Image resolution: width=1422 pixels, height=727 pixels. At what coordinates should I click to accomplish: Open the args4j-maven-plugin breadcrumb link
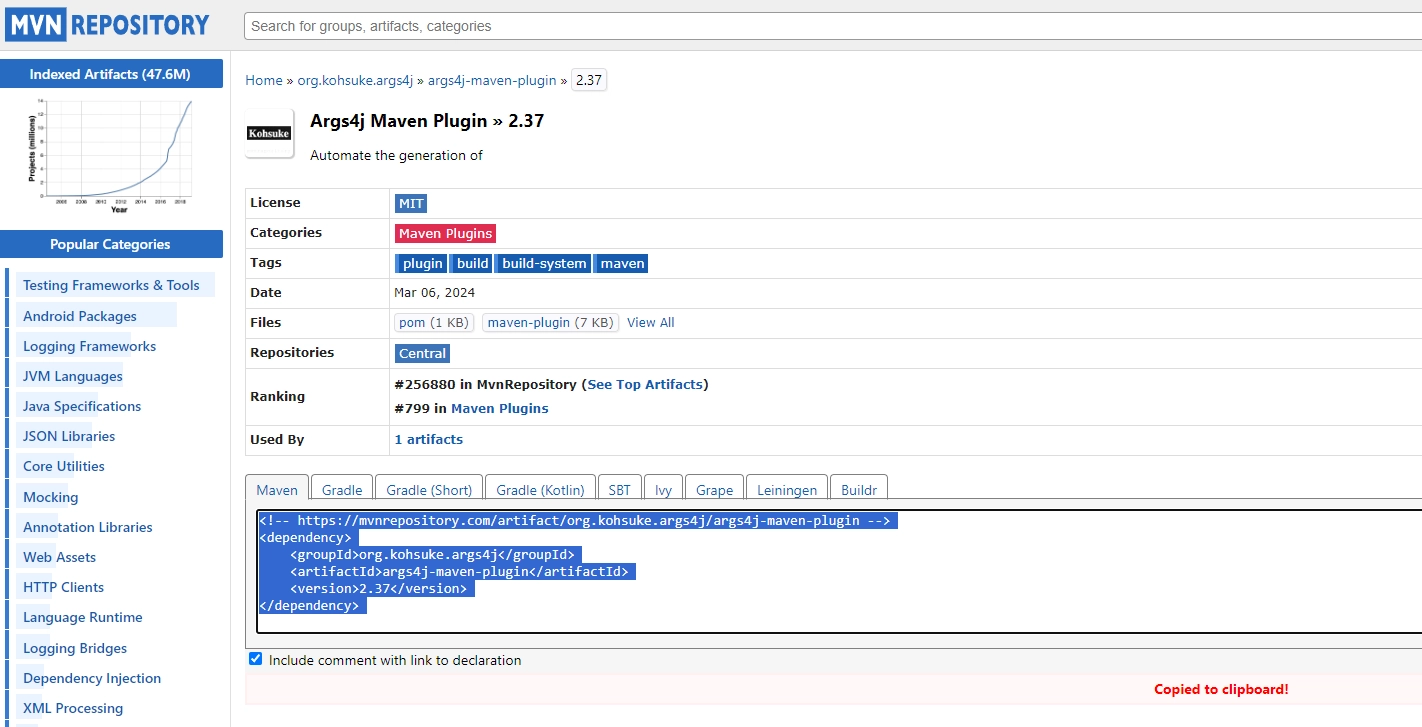492,80
